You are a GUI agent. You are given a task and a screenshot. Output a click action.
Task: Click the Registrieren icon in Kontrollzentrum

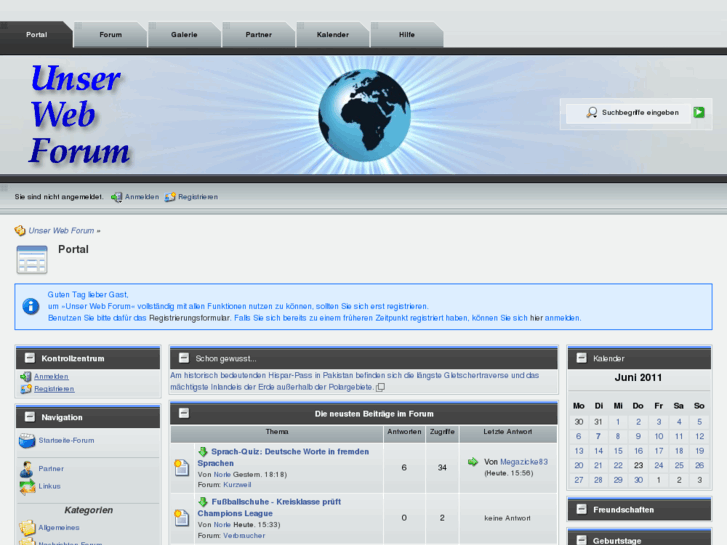(x=26, y=389)
